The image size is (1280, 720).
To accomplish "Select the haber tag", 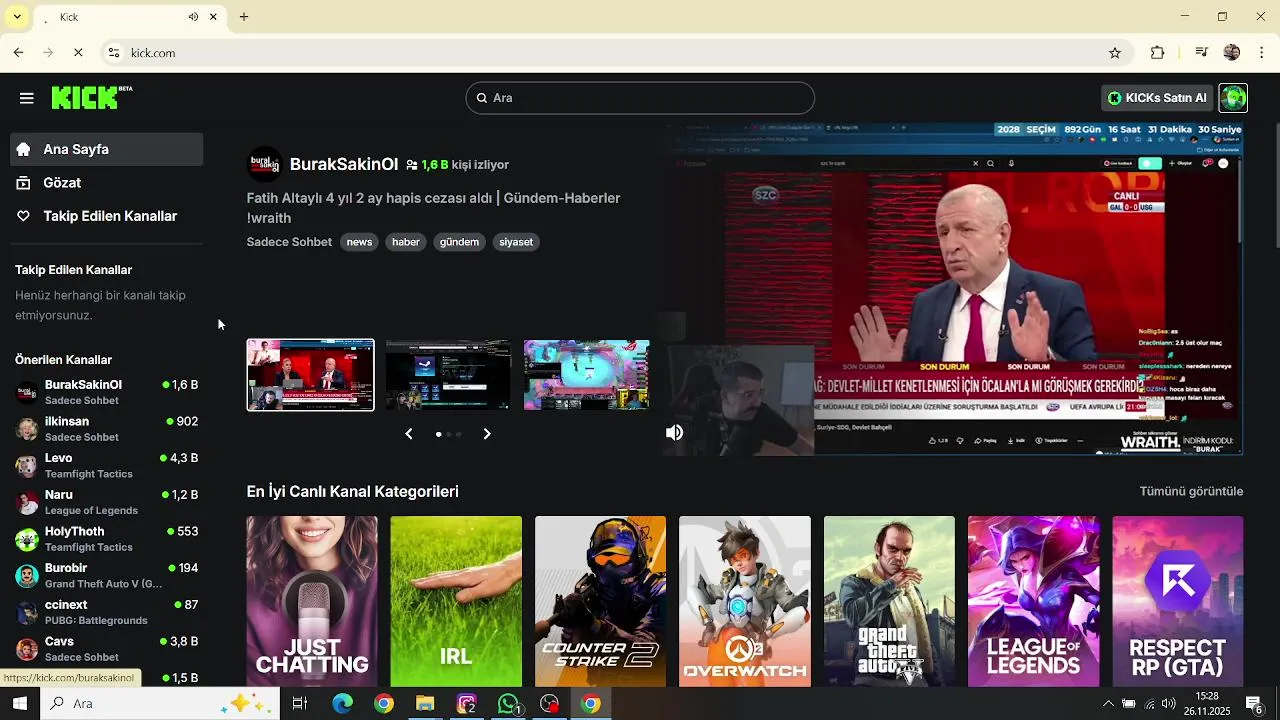I will coord(406,242).
